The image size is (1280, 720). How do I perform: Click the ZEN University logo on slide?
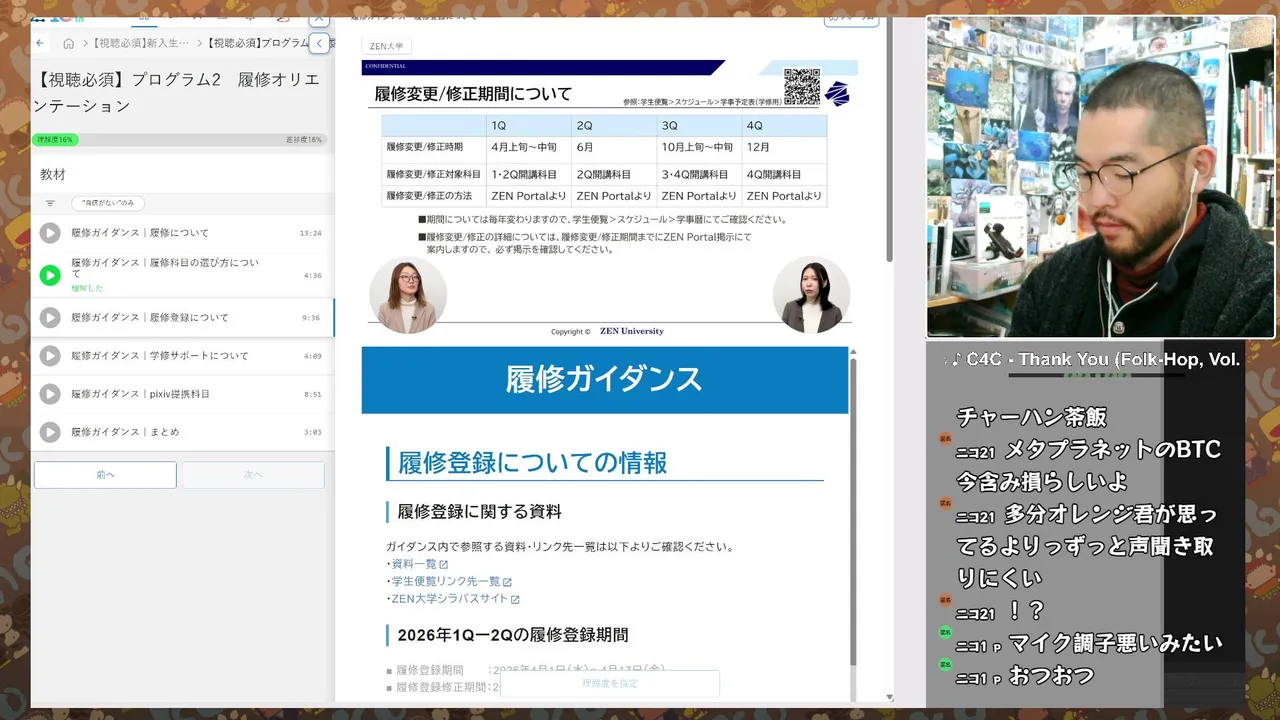pyautogui.click(x=837, y=94)
